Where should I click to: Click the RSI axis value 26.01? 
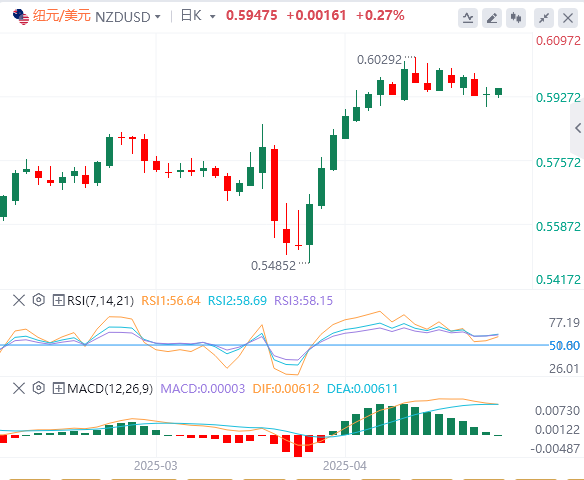pos(564,369)
